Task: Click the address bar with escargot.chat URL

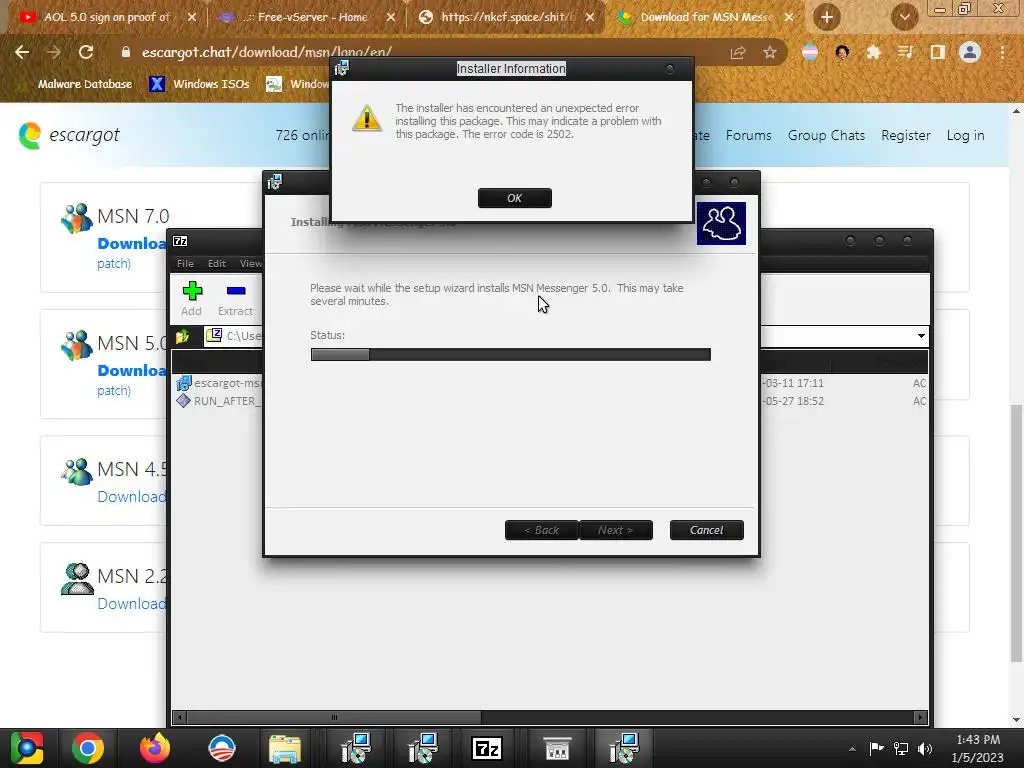Action: [418, 52]
